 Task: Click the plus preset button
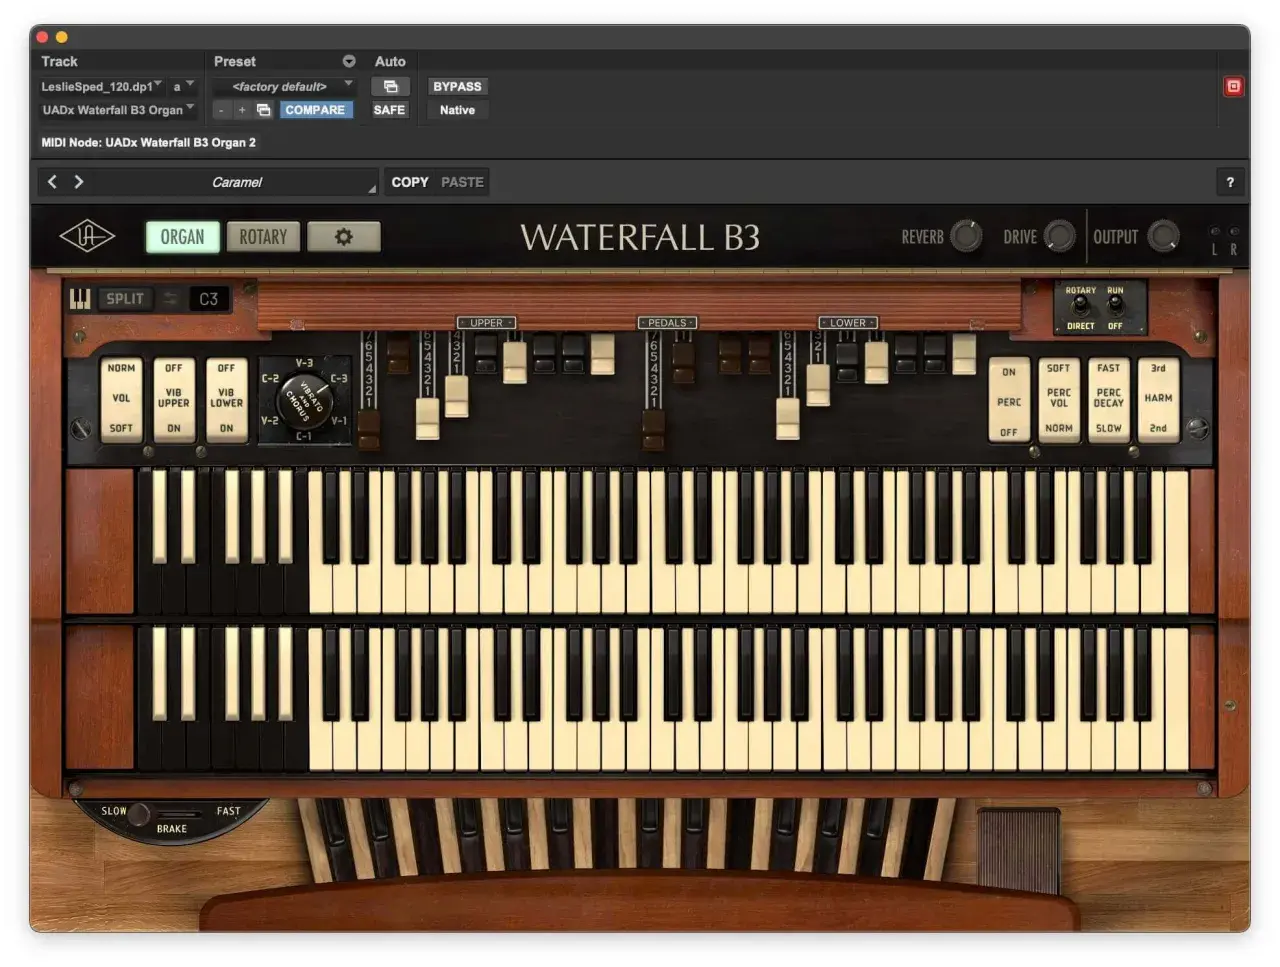point(242,110)
